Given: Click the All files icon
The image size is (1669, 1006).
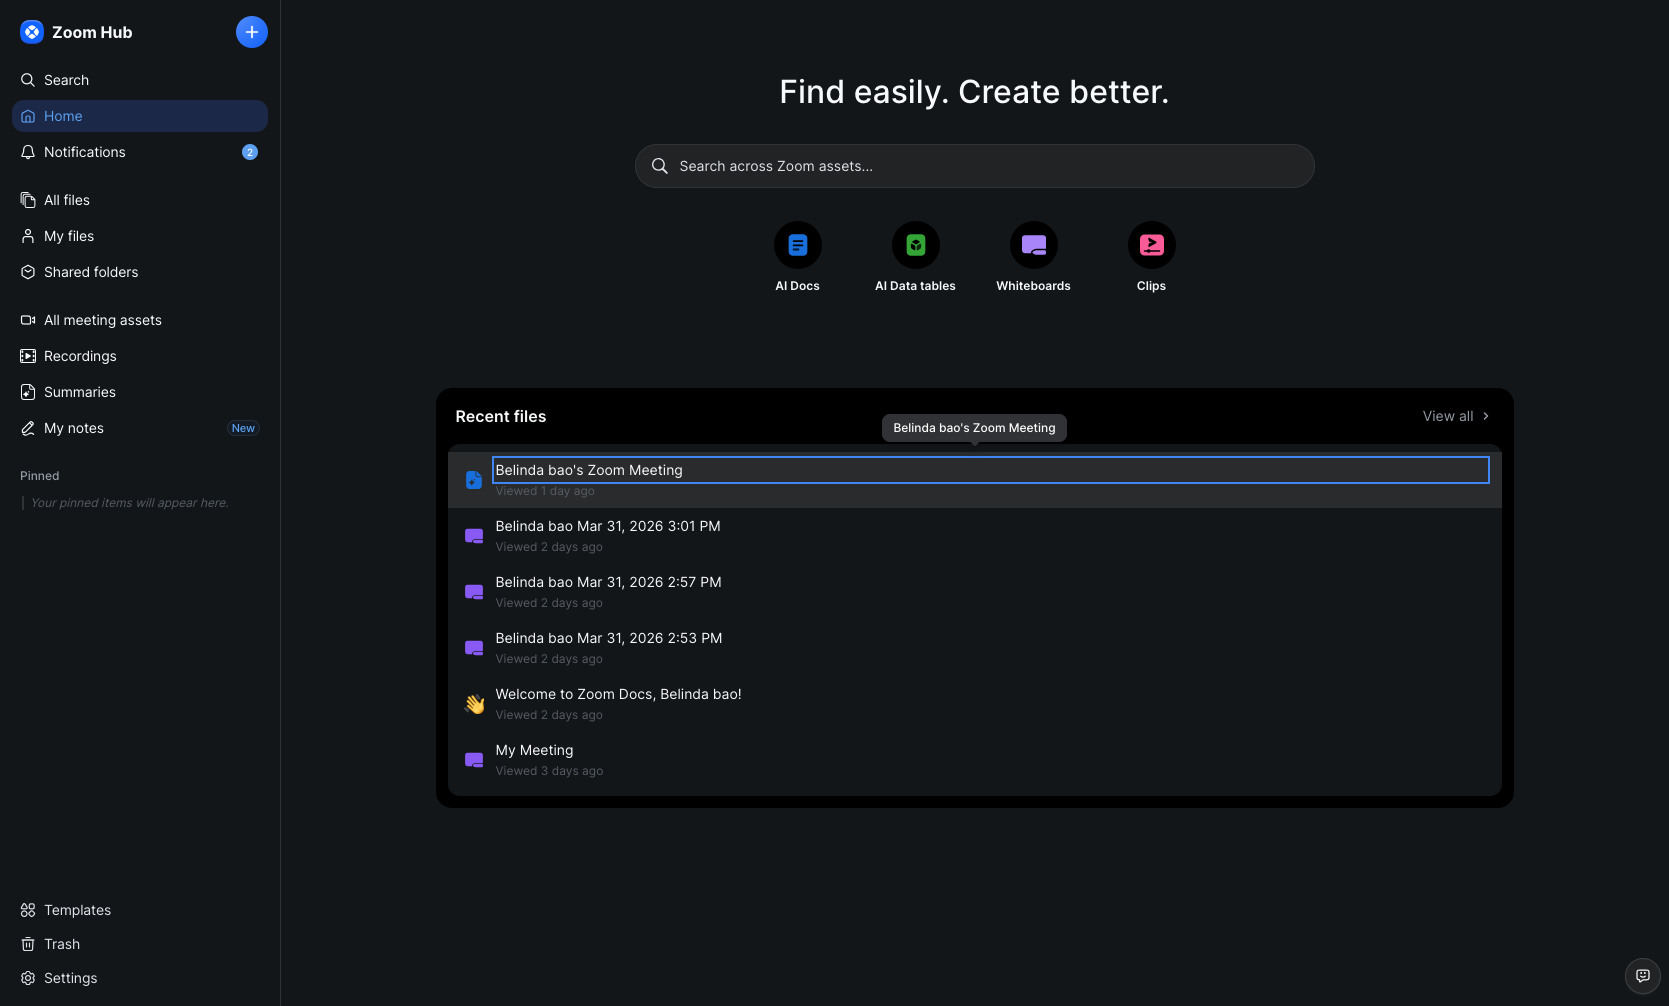Looking at the screenshot, I should [28, 200].
